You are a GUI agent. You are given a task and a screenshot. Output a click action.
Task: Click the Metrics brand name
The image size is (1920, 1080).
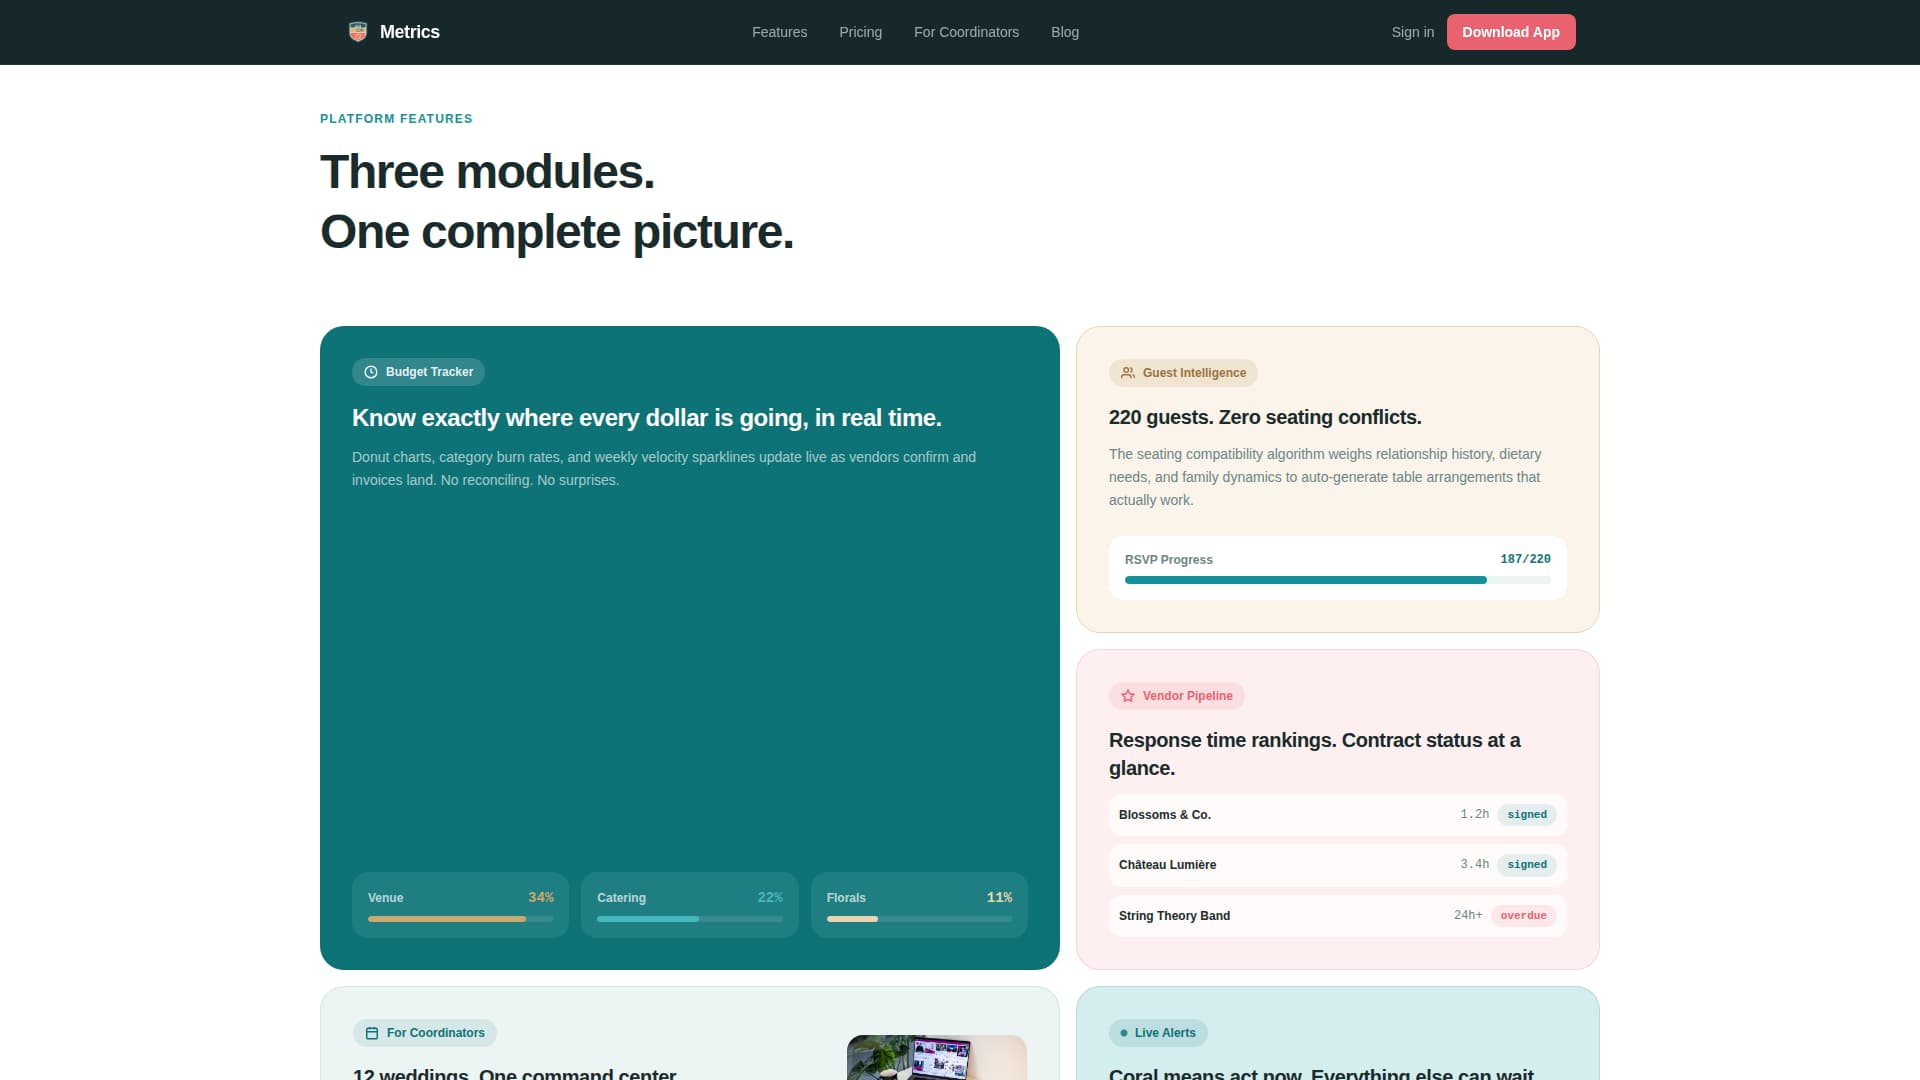(410, 32)
